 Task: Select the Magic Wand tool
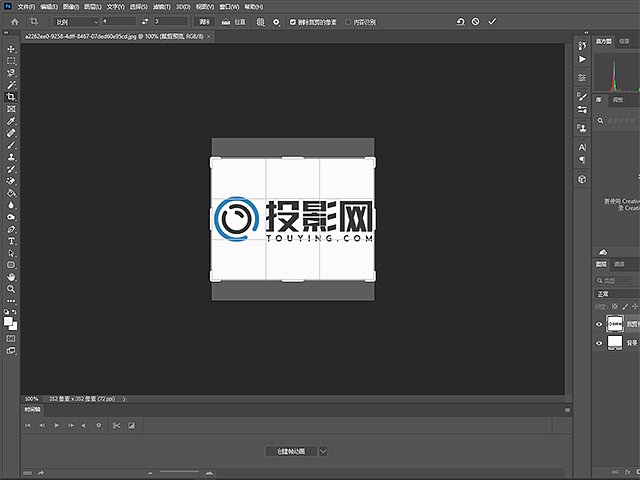point(11,85)
